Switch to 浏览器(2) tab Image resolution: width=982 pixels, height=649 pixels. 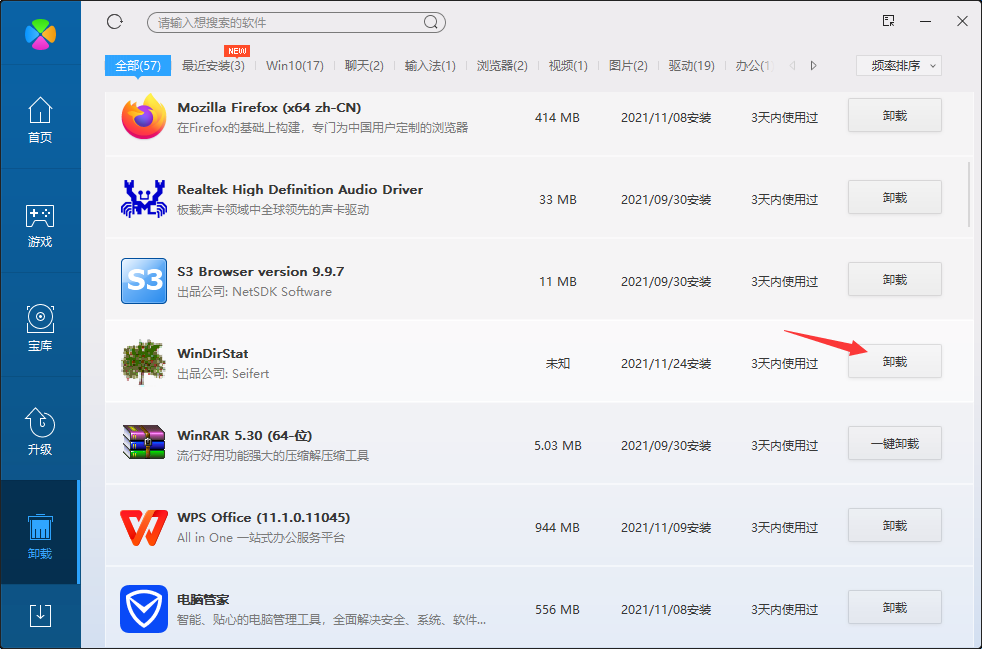(502, 65)
